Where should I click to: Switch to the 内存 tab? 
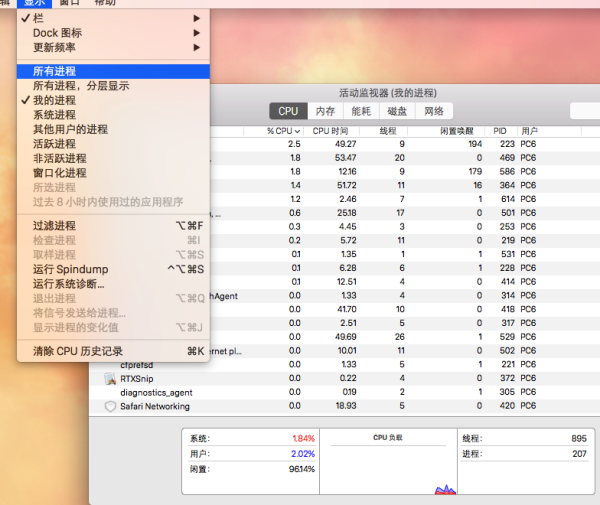(325, 111)
